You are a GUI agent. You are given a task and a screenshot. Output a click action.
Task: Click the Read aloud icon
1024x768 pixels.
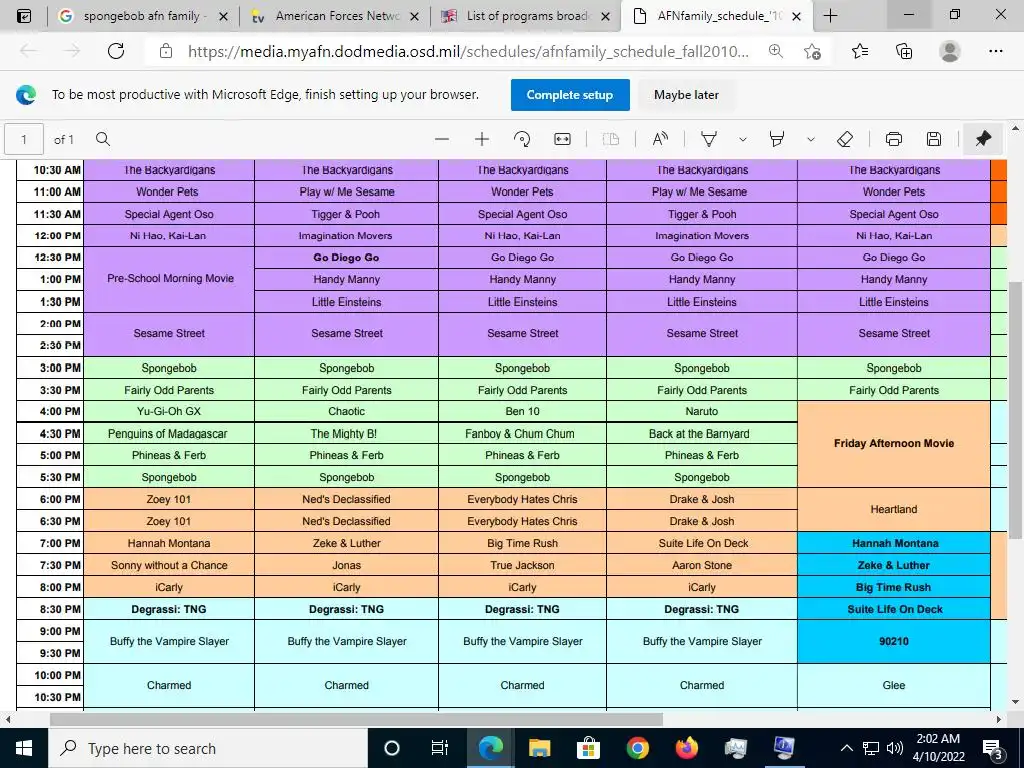[x=660, y=139]
